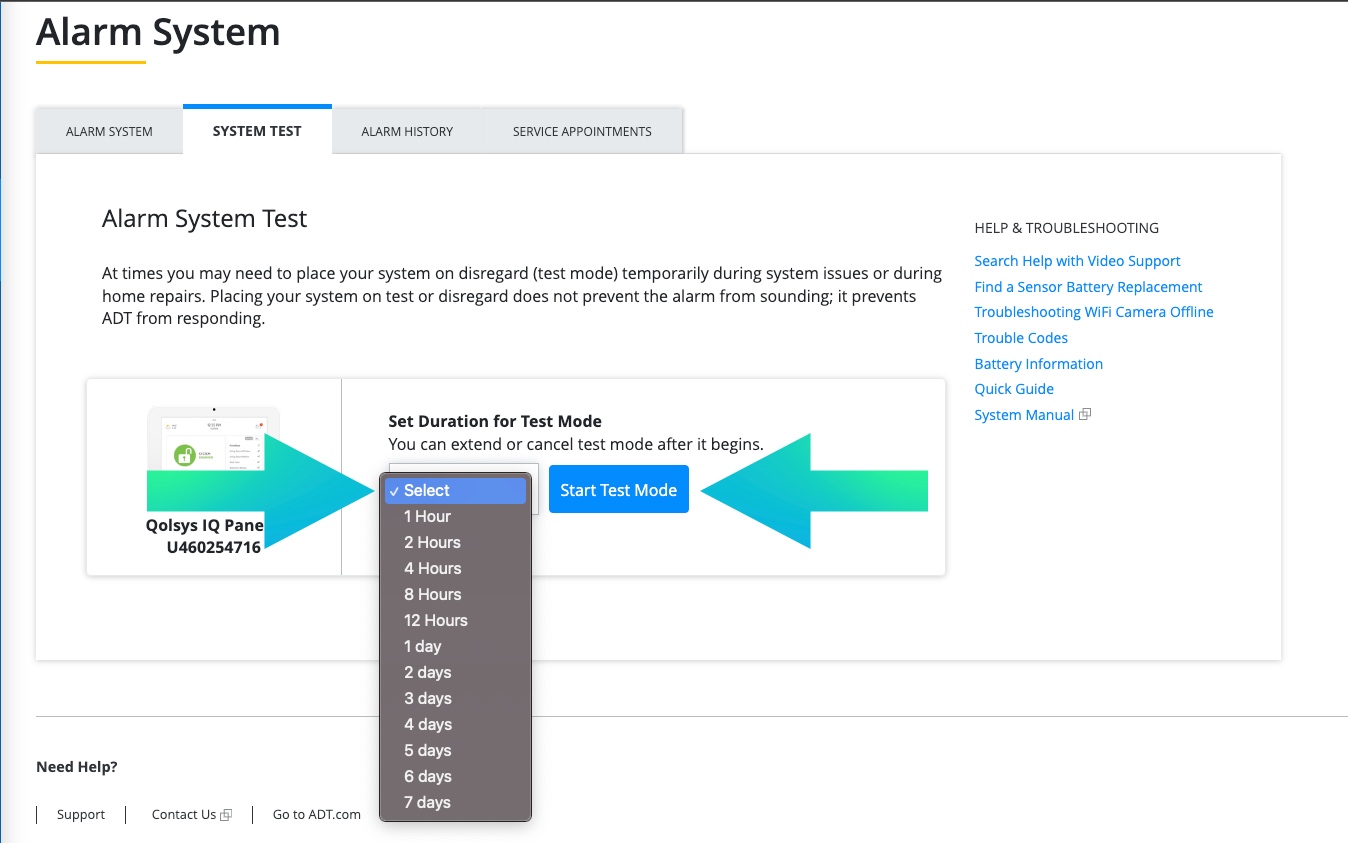Click the external link icon beside Contact Us

point(226,815)
